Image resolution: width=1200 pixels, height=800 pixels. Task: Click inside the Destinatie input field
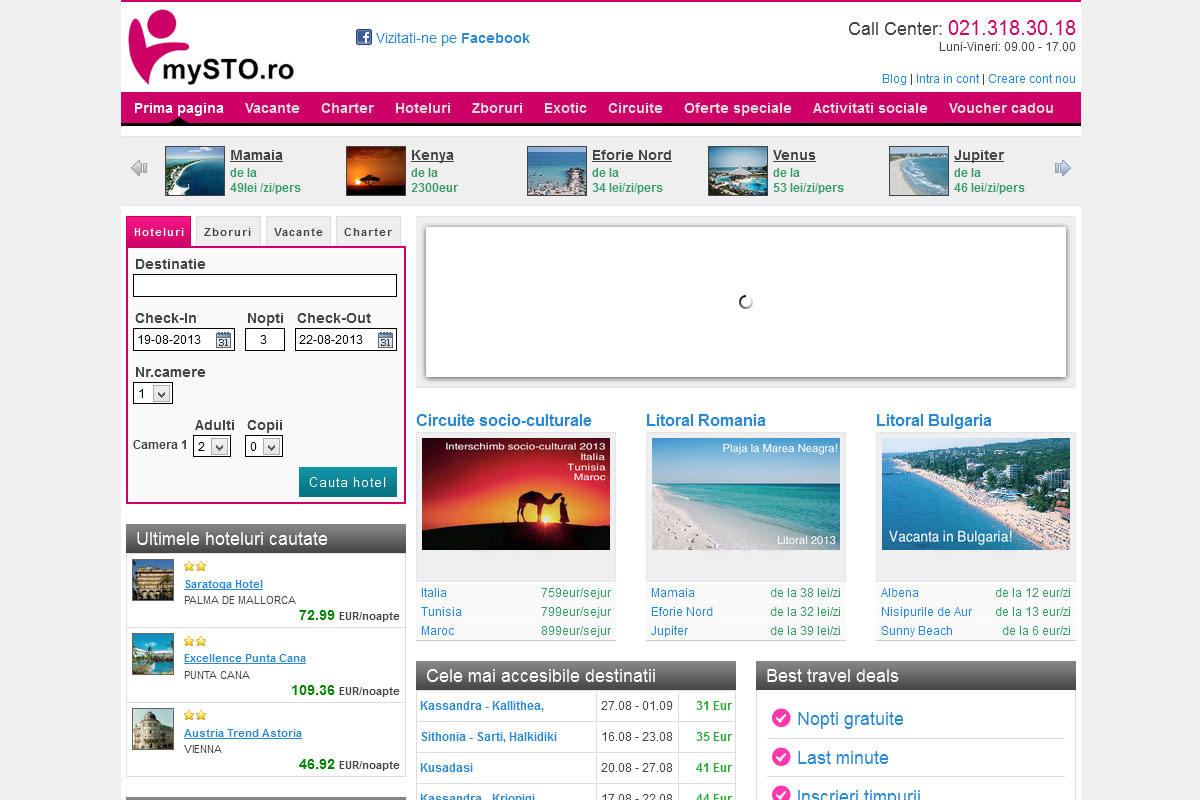(x=264, y=285)
